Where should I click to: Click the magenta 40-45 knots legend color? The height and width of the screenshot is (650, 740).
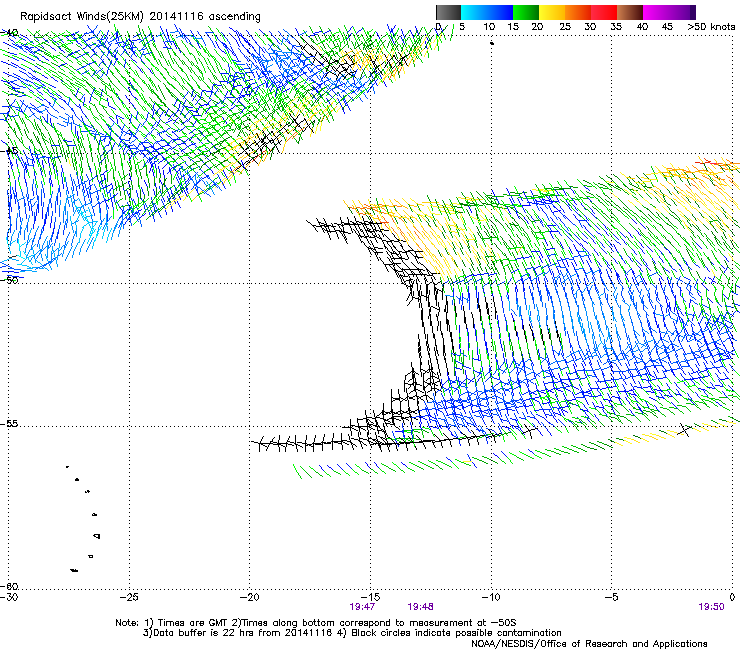[x=656, y=12]
